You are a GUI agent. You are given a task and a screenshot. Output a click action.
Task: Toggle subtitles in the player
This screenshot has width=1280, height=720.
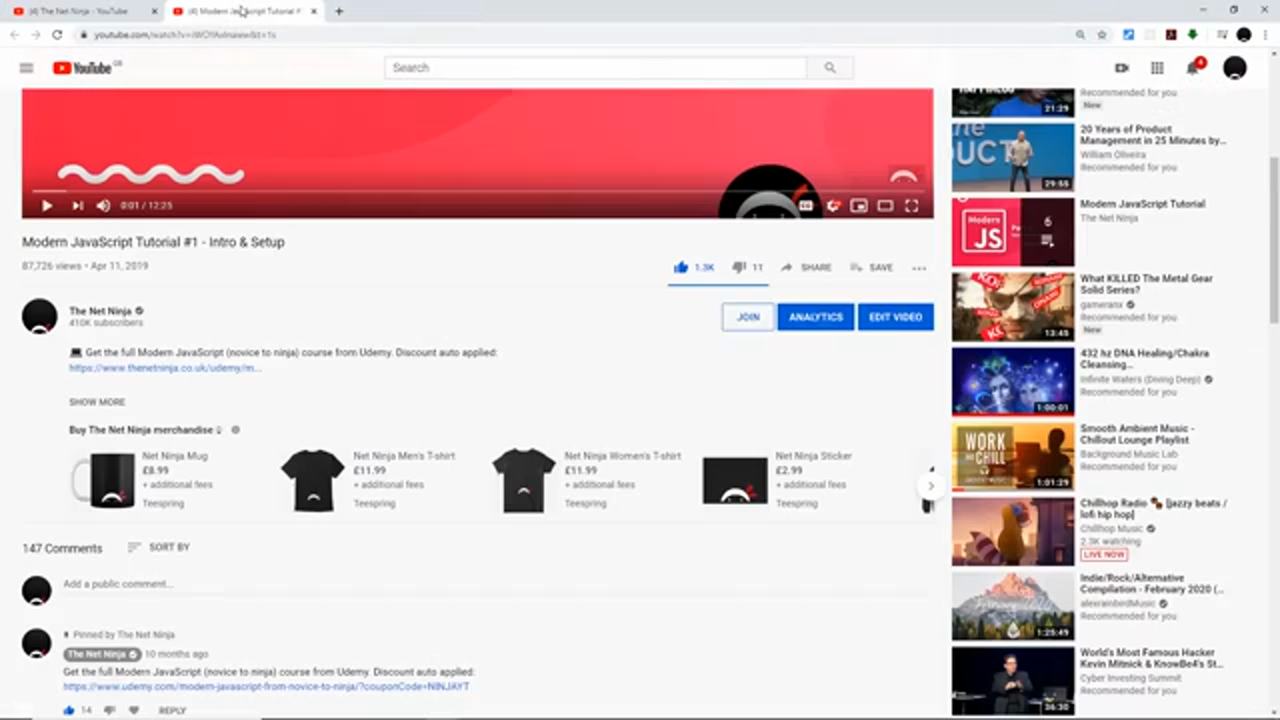coord(806,206)
